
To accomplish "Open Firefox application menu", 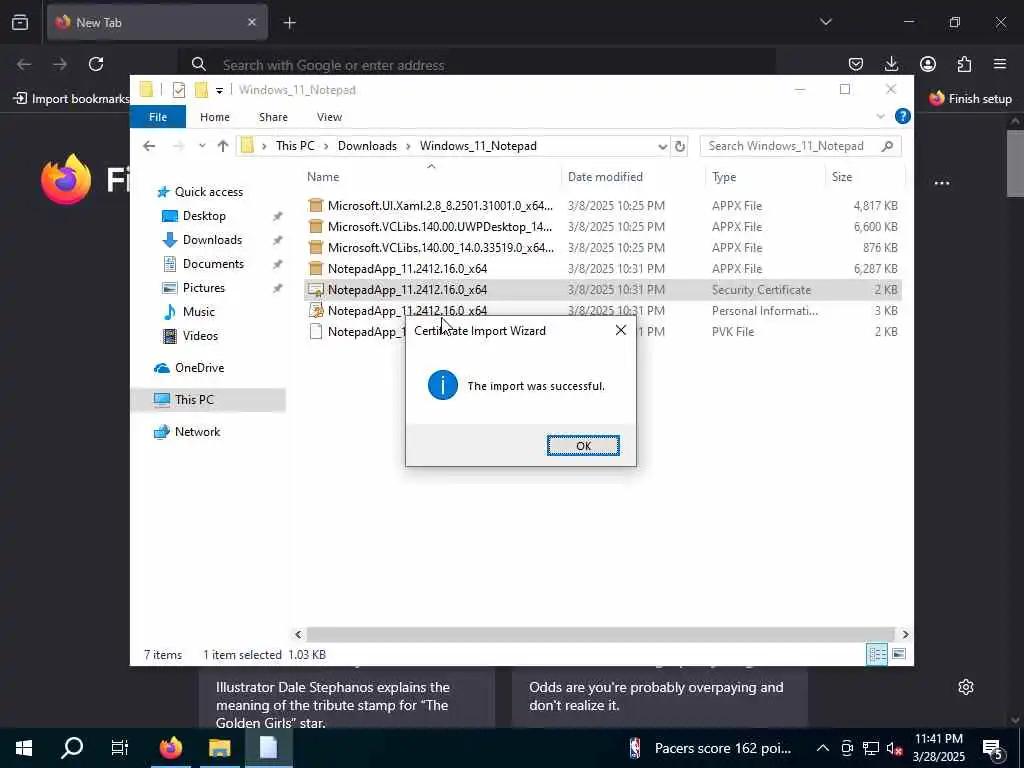I will (x=1000, y=64).
